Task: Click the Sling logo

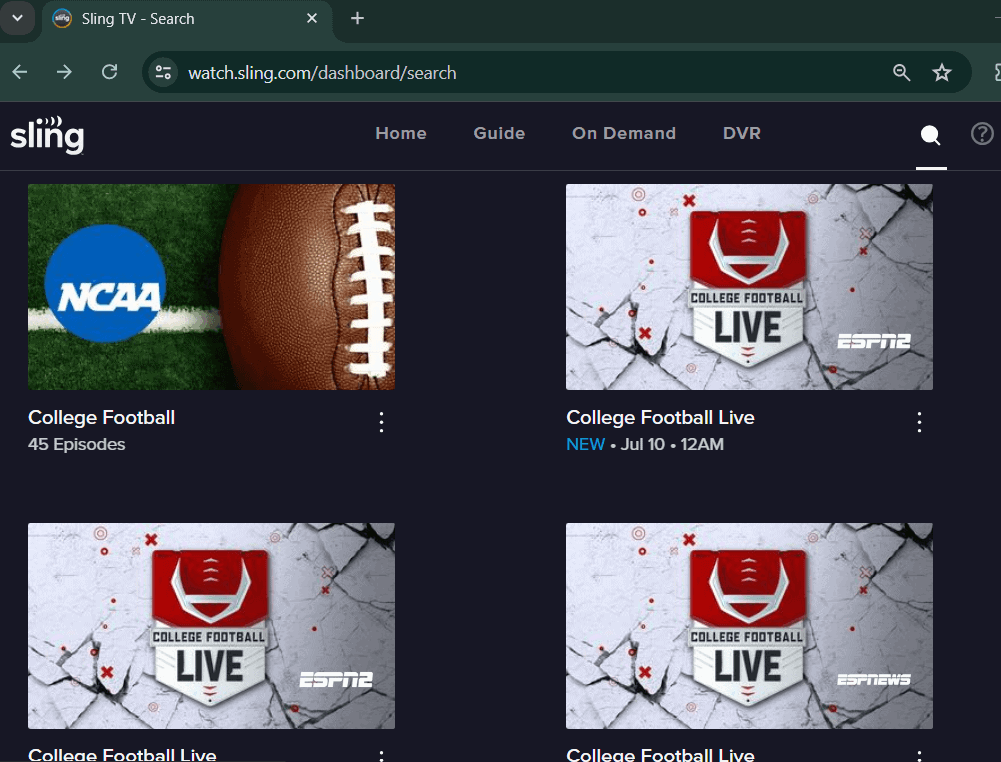Action: click(47, 135)
